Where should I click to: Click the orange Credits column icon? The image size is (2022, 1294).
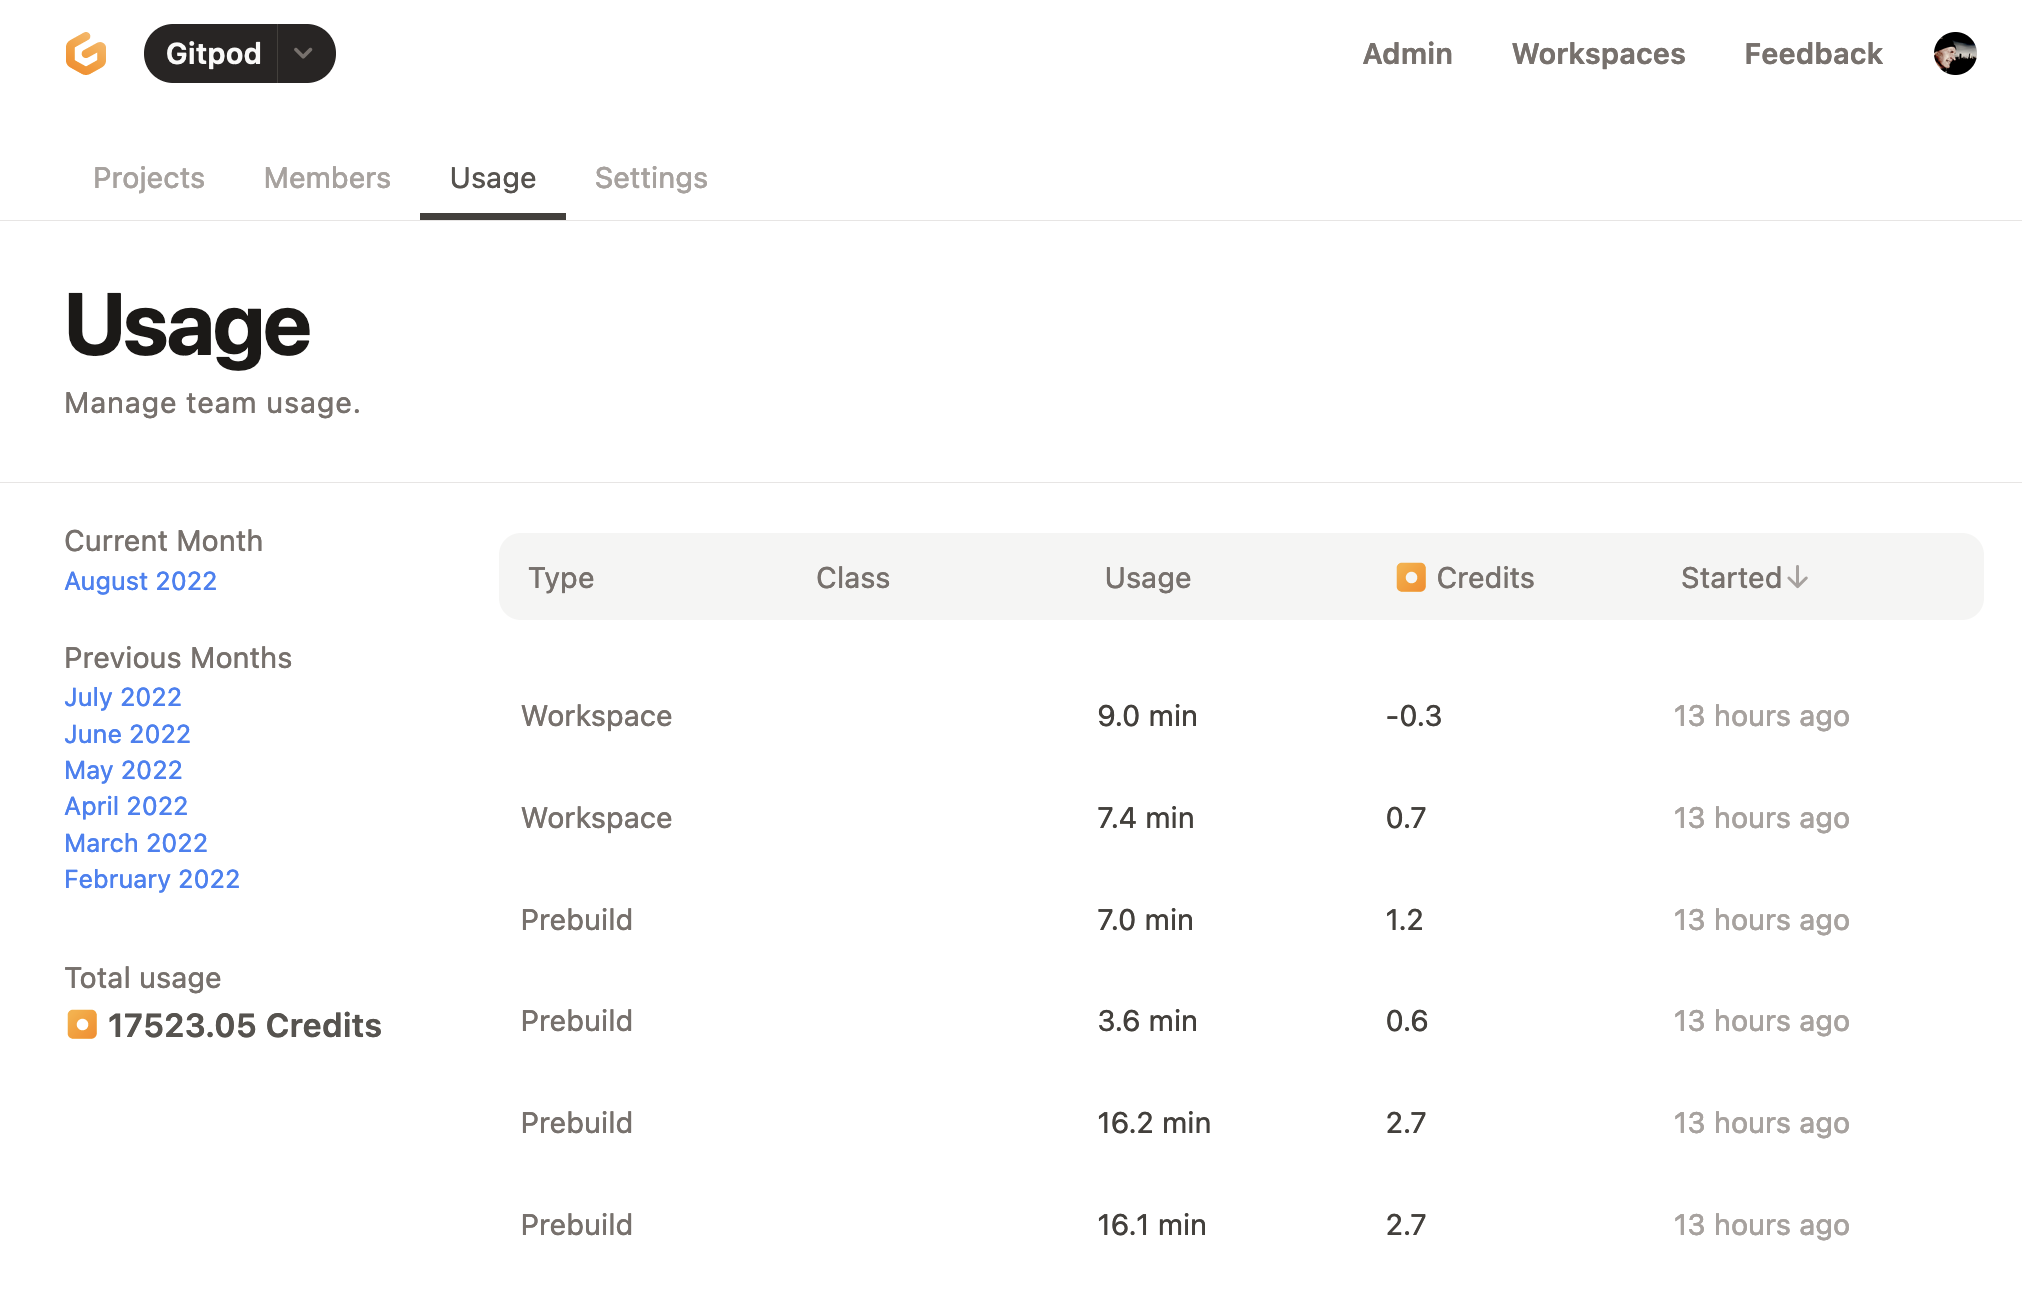click(x=1410, y=577)
